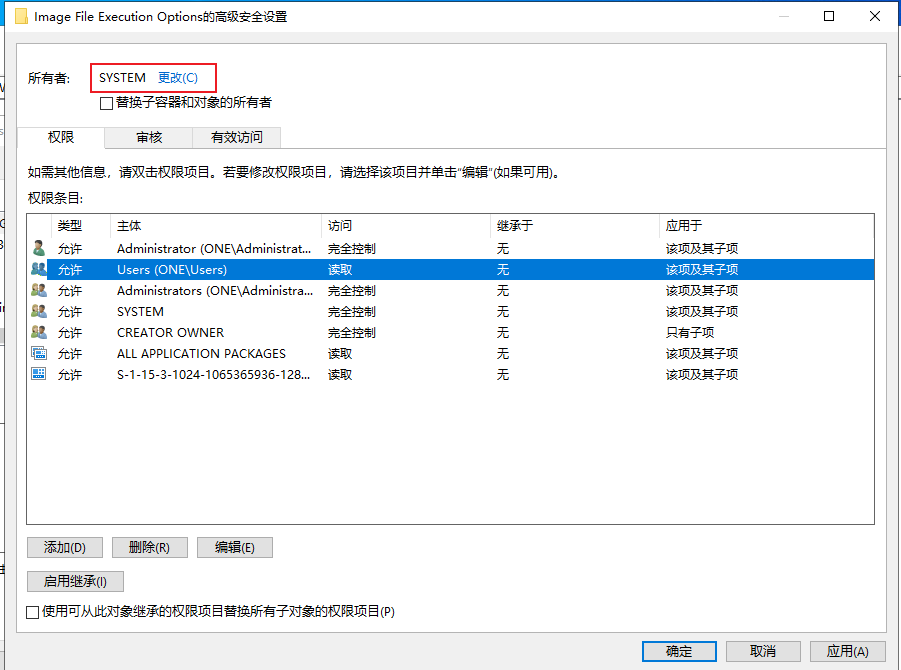
Task: Click the 取消 button
Action: (763, 652)
